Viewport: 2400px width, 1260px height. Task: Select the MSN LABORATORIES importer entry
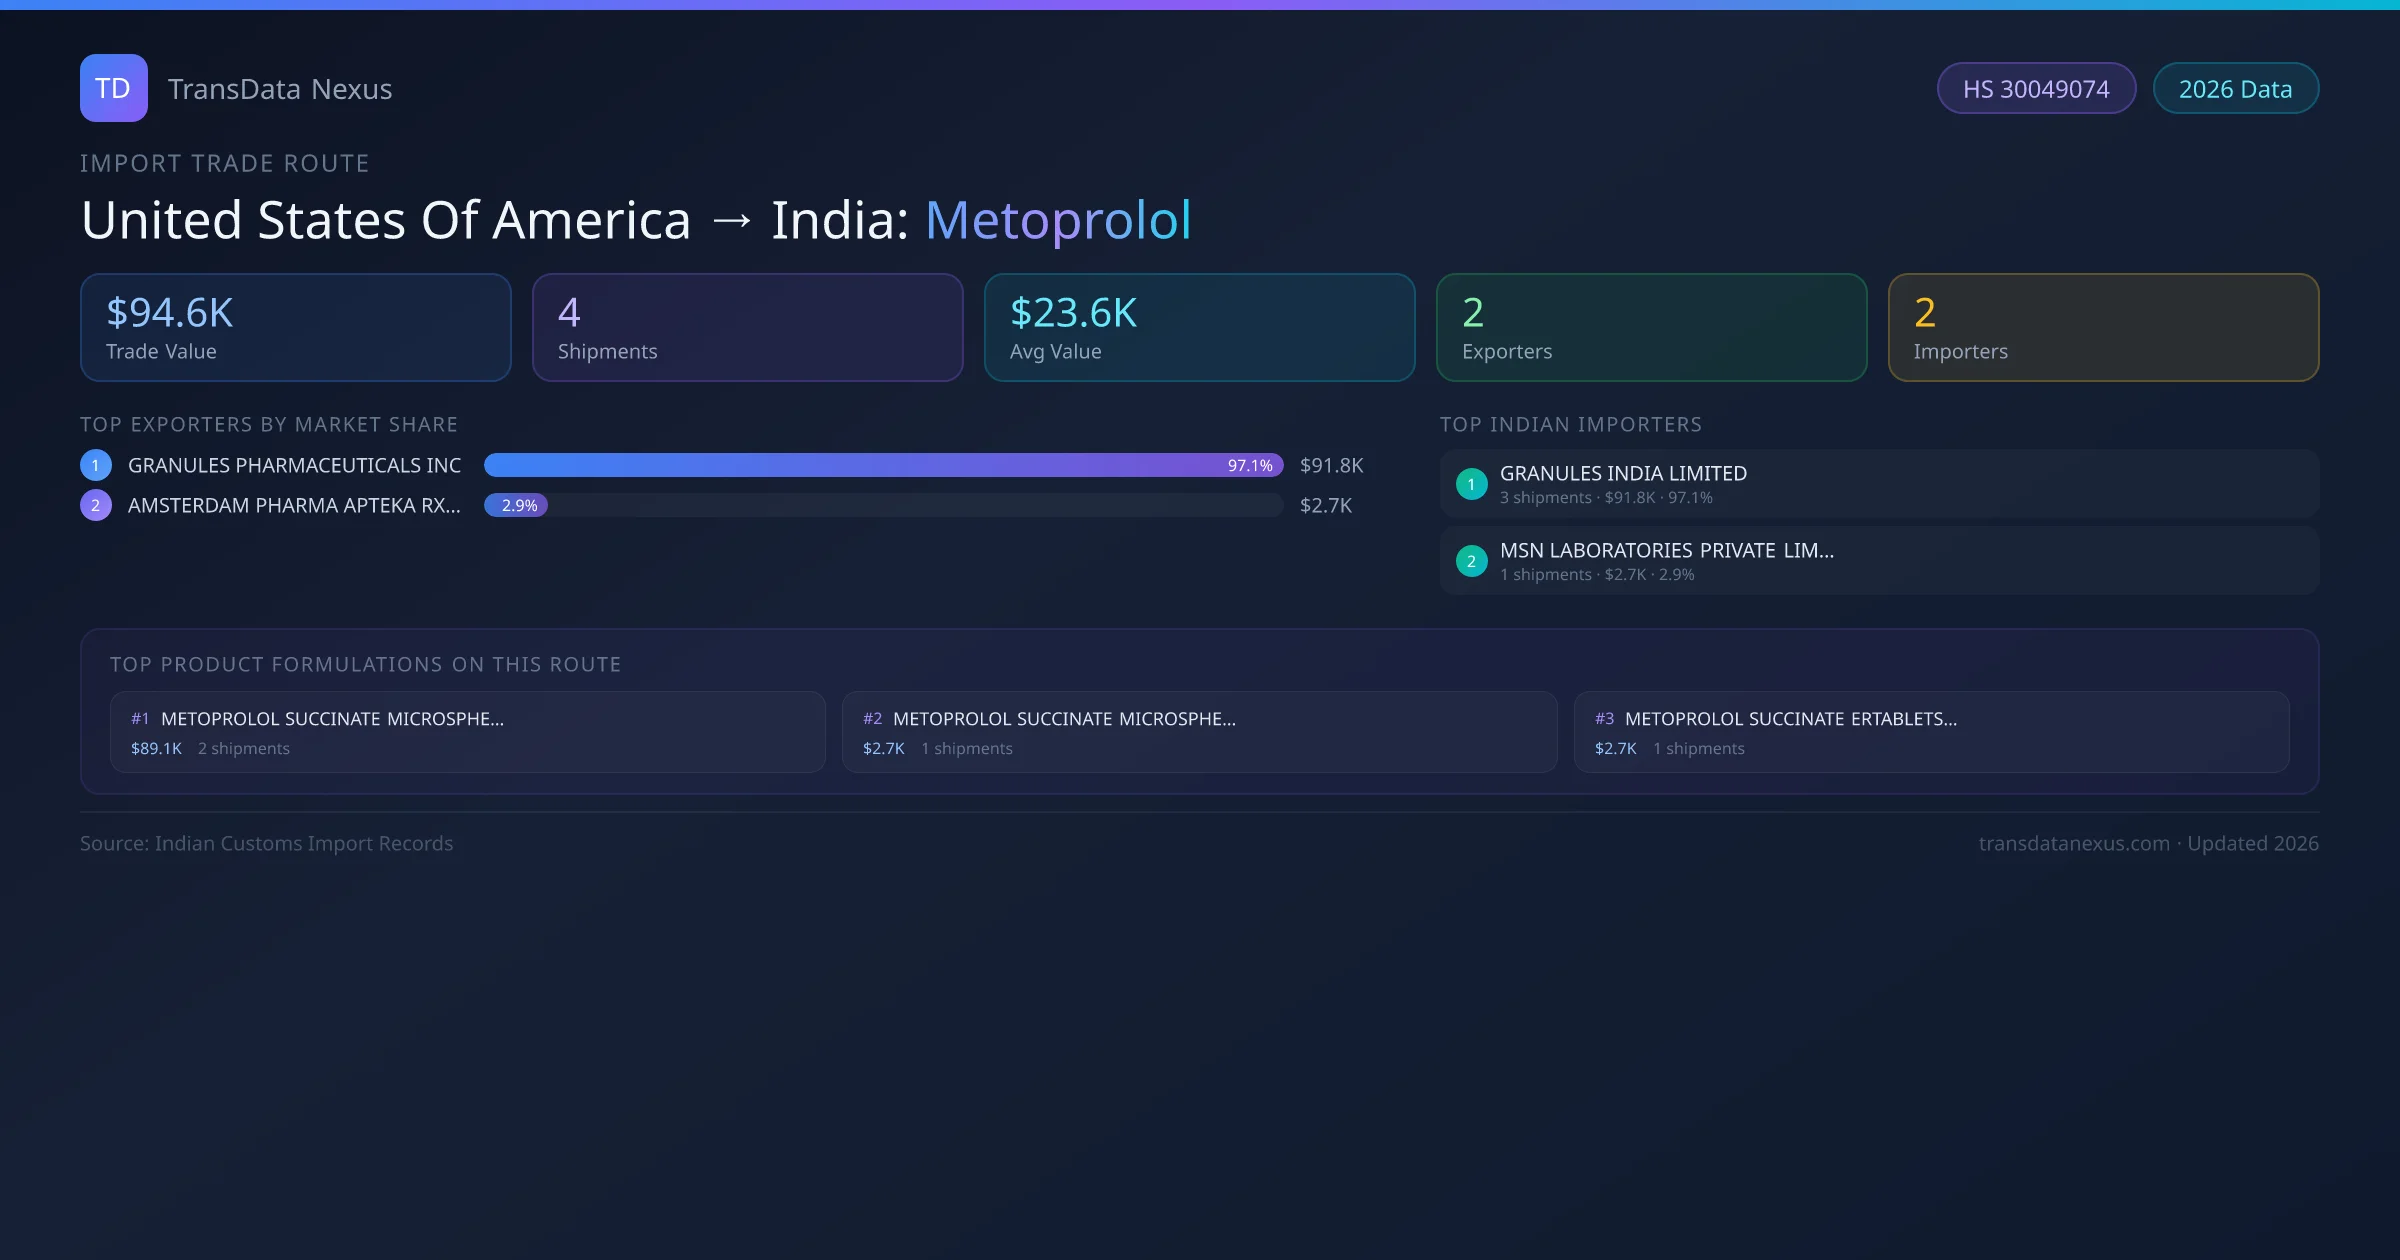click(1878, 561)
